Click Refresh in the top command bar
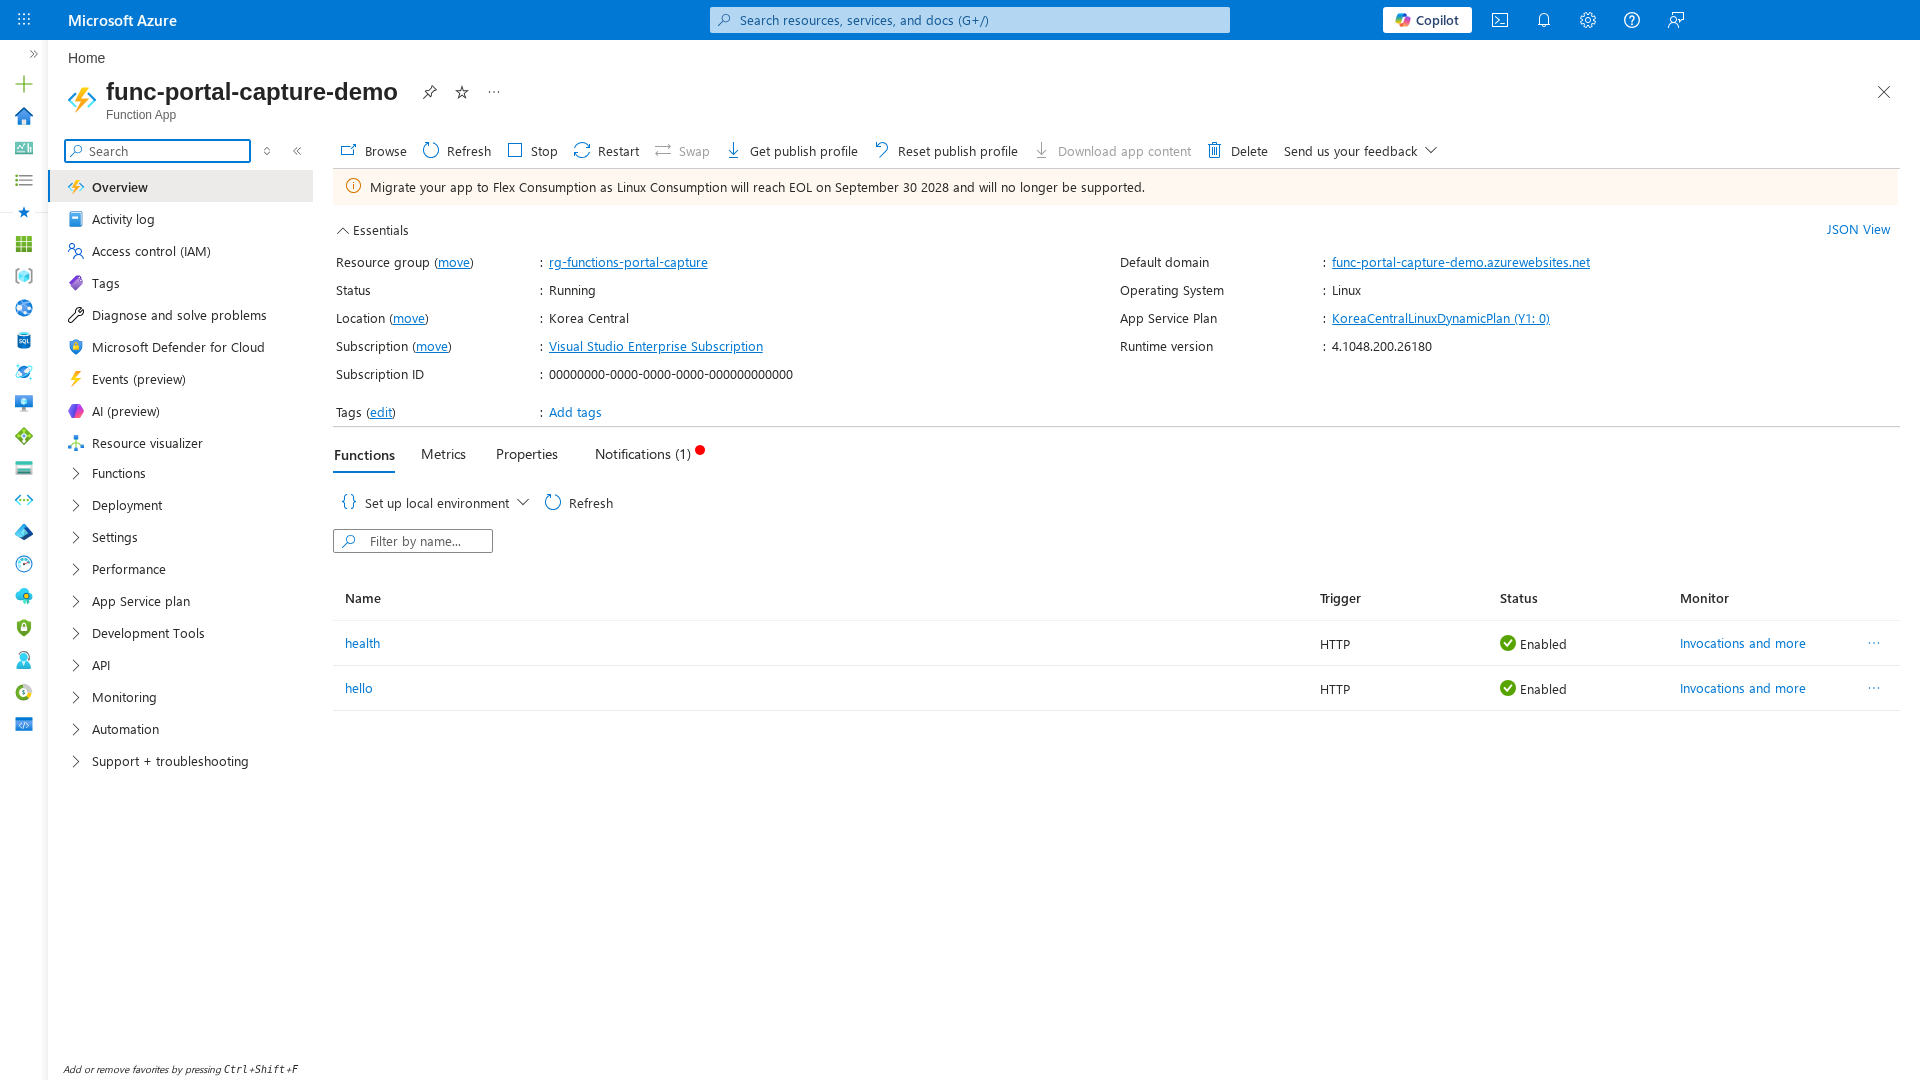The height and width of the screenshot is (1080, 1920). click(457, 151)
